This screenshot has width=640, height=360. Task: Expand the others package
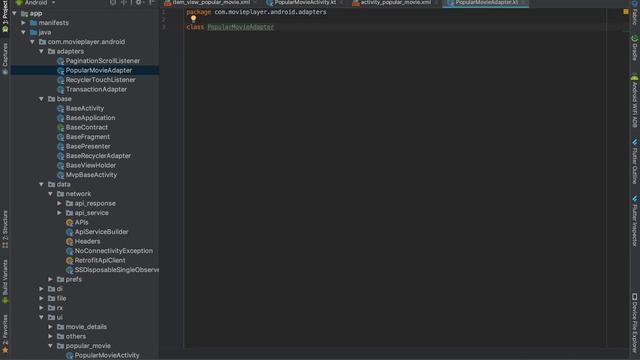click(51, 336)
